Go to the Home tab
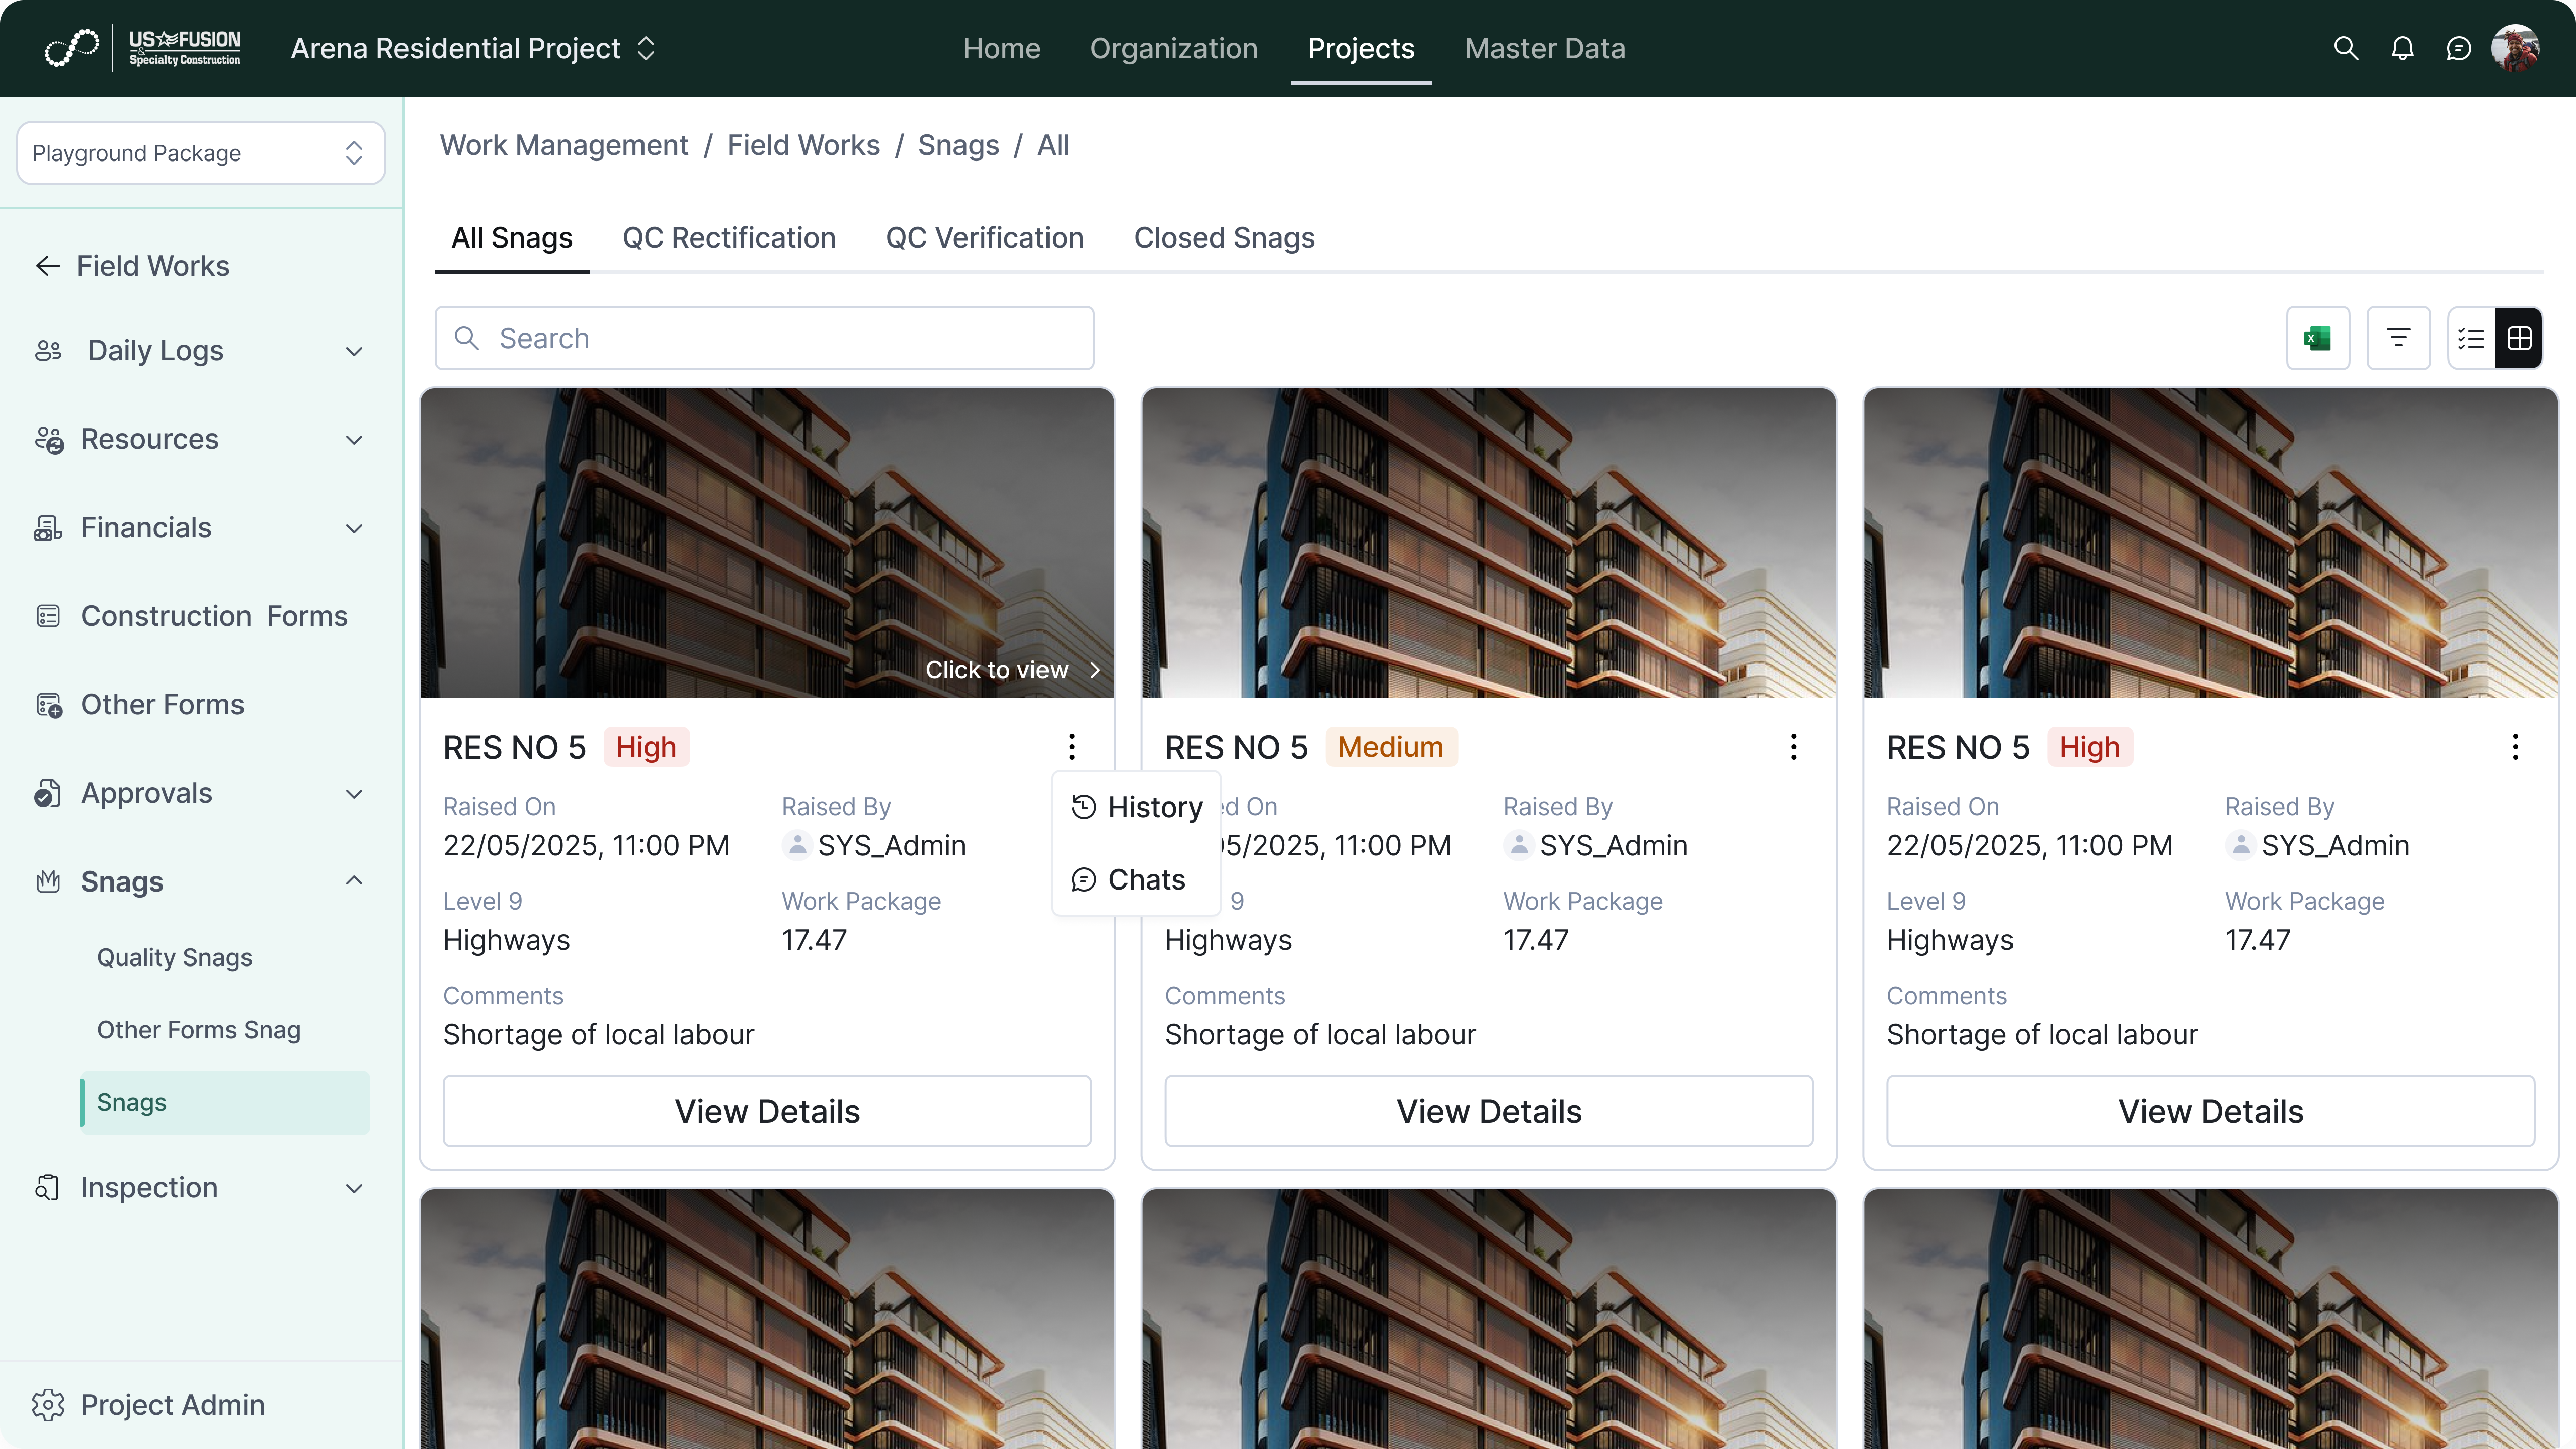 (1001, 48)
